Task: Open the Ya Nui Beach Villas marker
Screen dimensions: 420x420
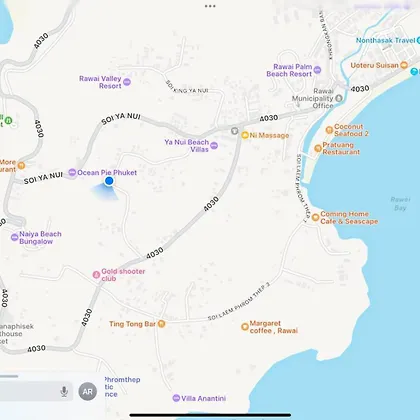Action: [214, 145]
